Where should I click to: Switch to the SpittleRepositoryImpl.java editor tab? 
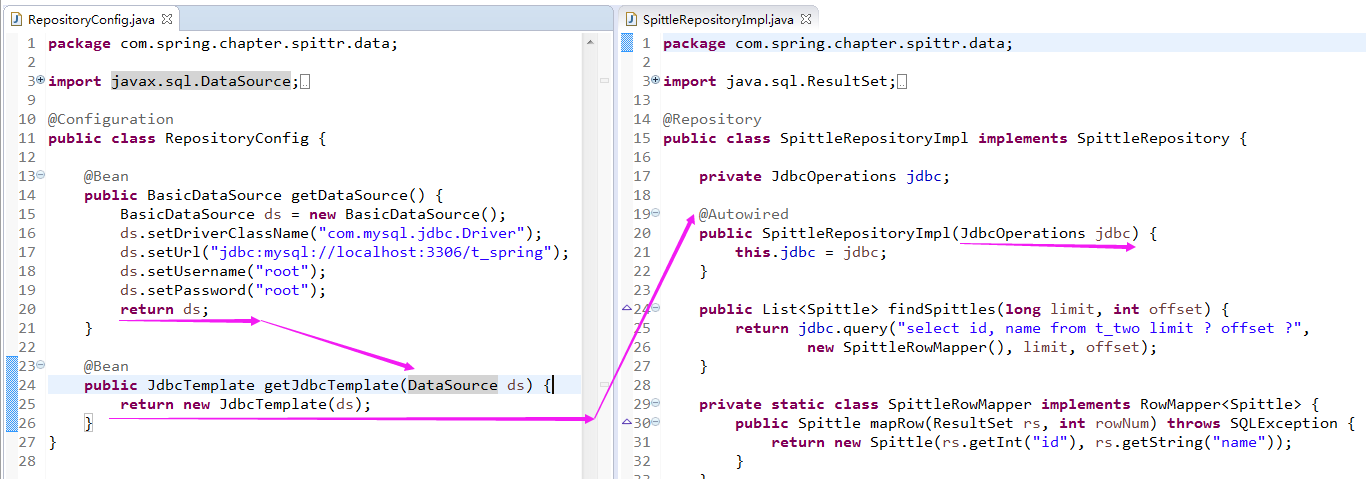point(718,19)
